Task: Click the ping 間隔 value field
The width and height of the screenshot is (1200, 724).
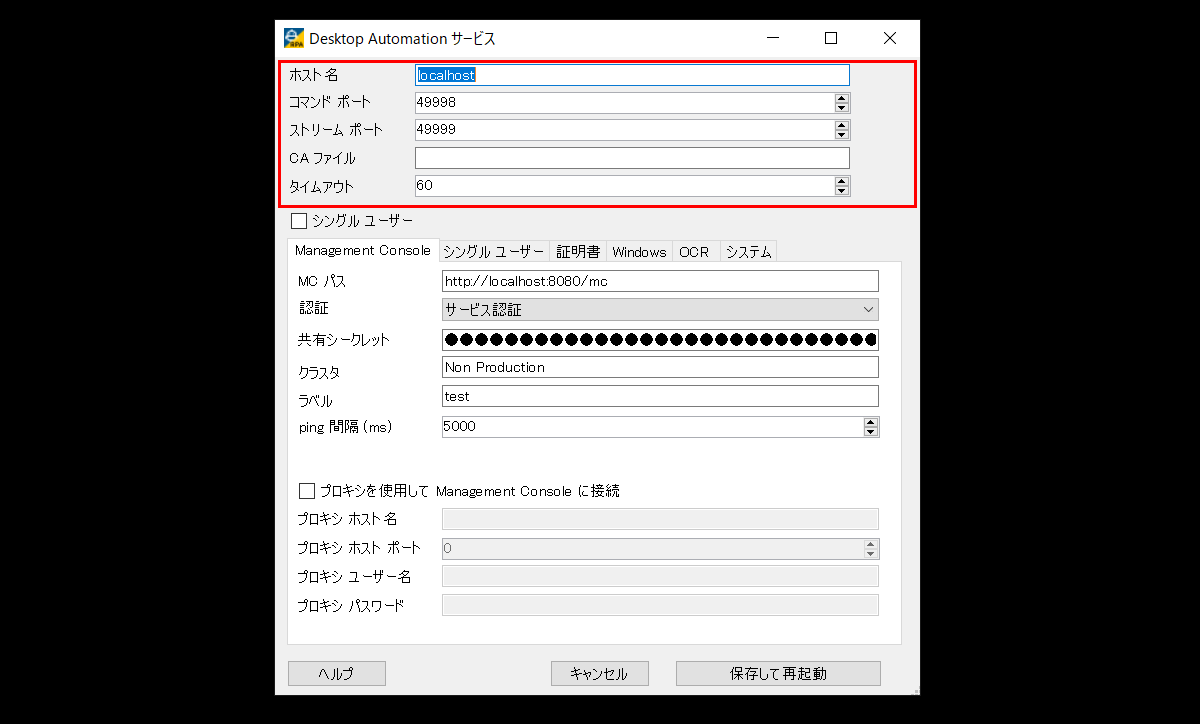Action: click(x=653, y=427)
